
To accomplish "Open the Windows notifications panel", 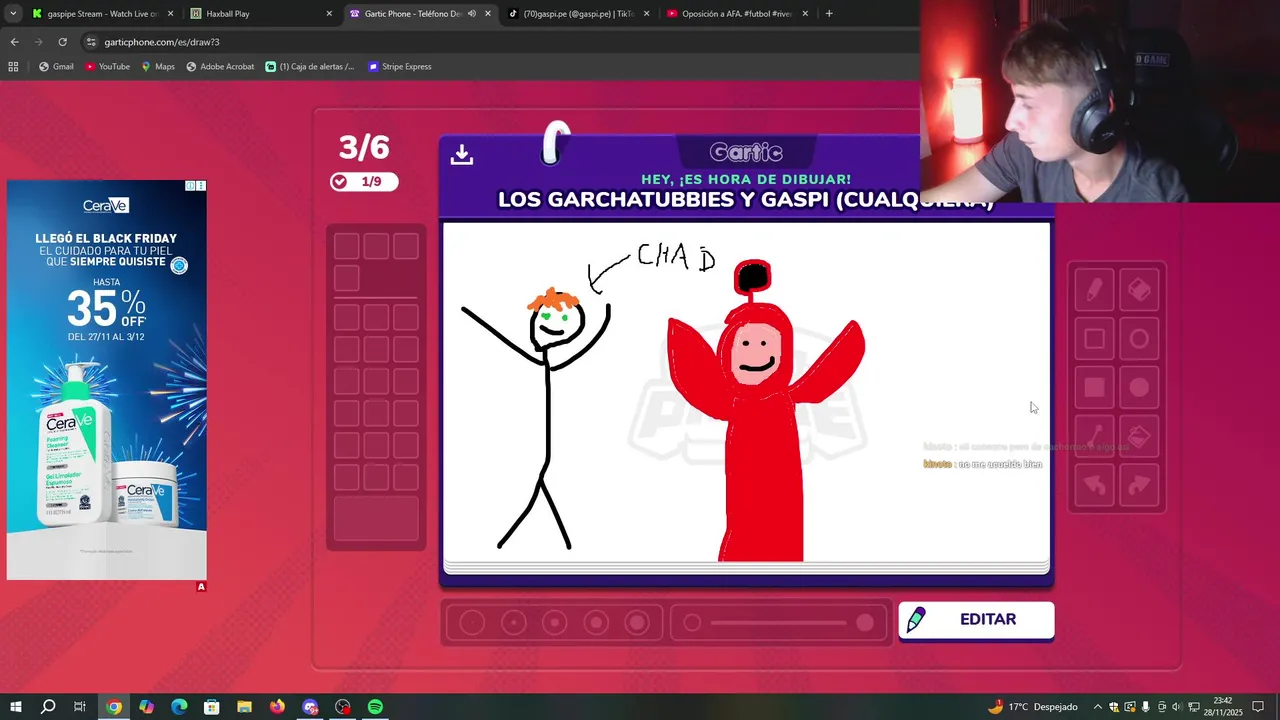I will [1258, 707].
